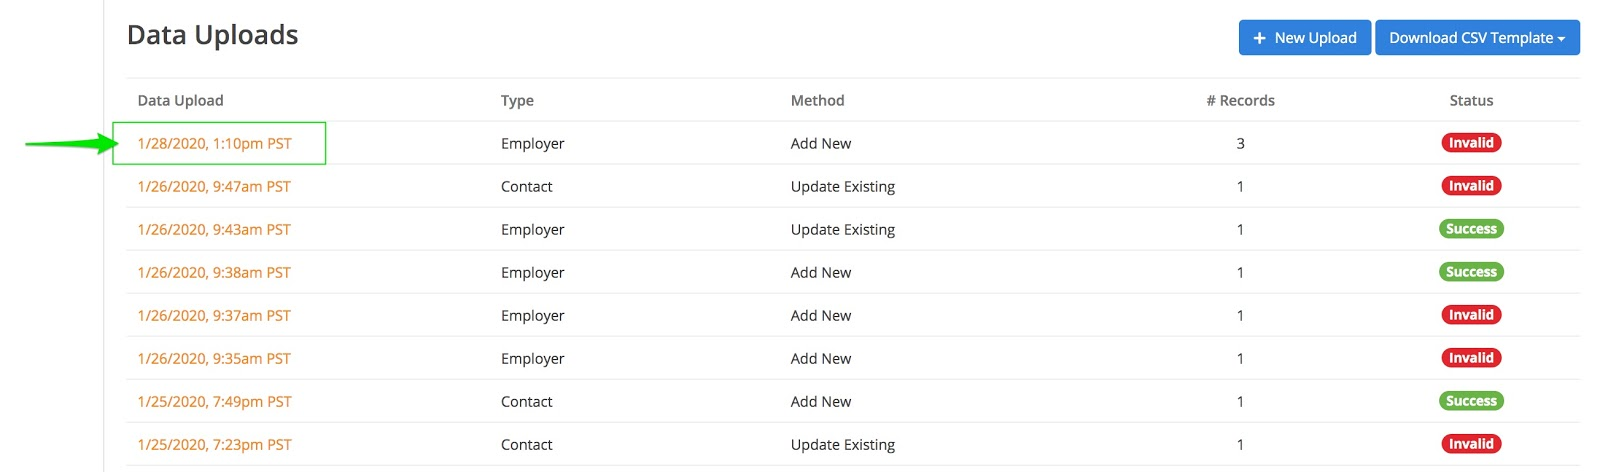Open the 1/26/2020, 9:43am PST upload
This screenshot has width=1600, height=472.
pyautogui.click(x=214, y=230)
